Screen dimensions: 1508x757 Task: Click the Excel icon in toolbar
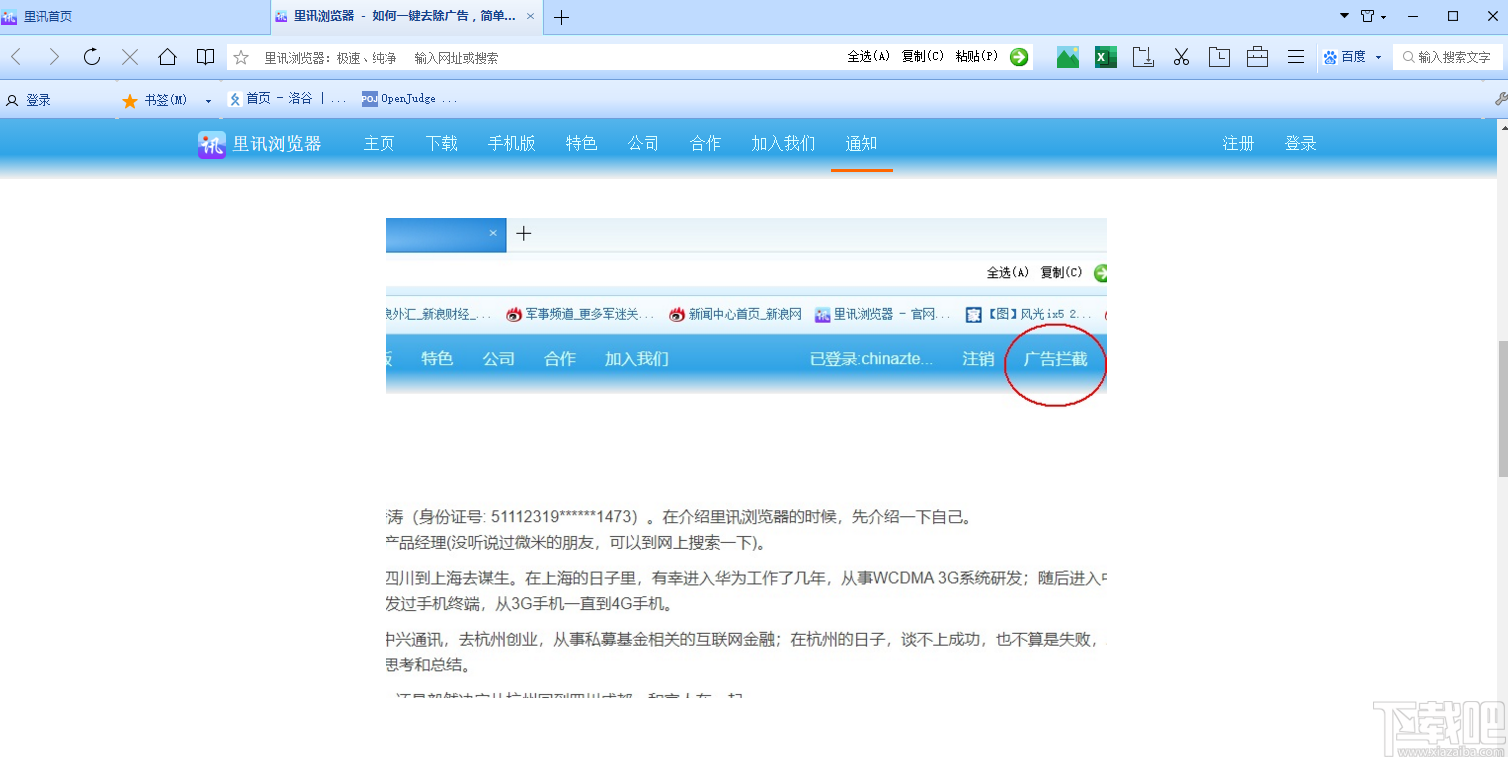coord(1105,57)
